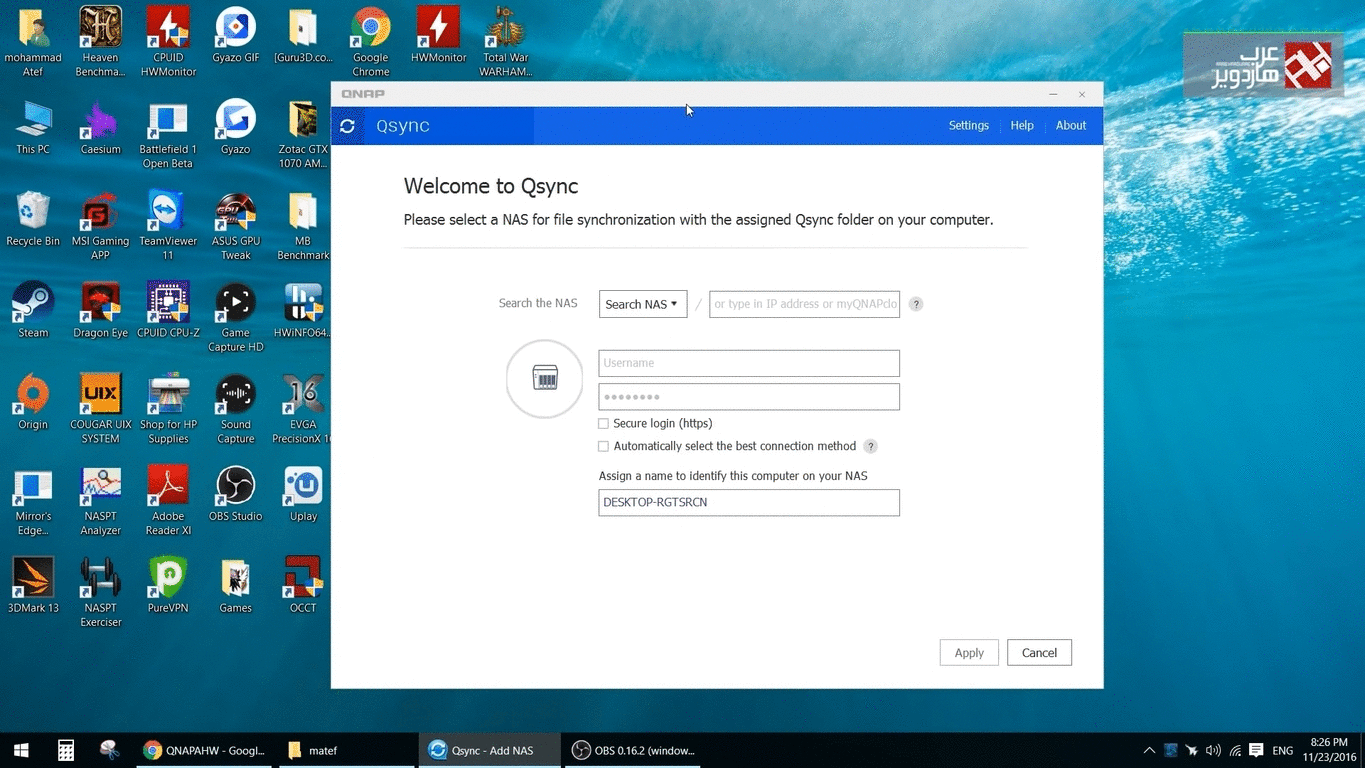
Task: Open the Help menu in Qsync
Action: [x=1022, y=126]
